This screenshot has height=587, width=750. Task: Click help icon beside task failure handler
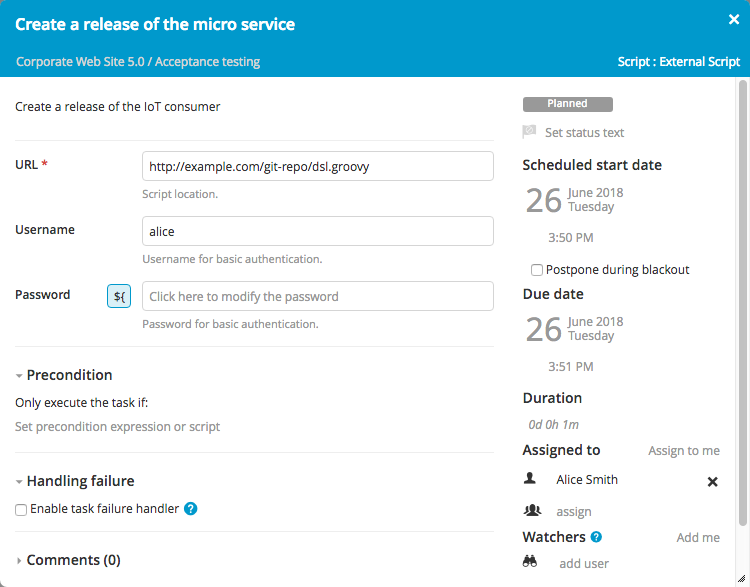coord(191,509)
